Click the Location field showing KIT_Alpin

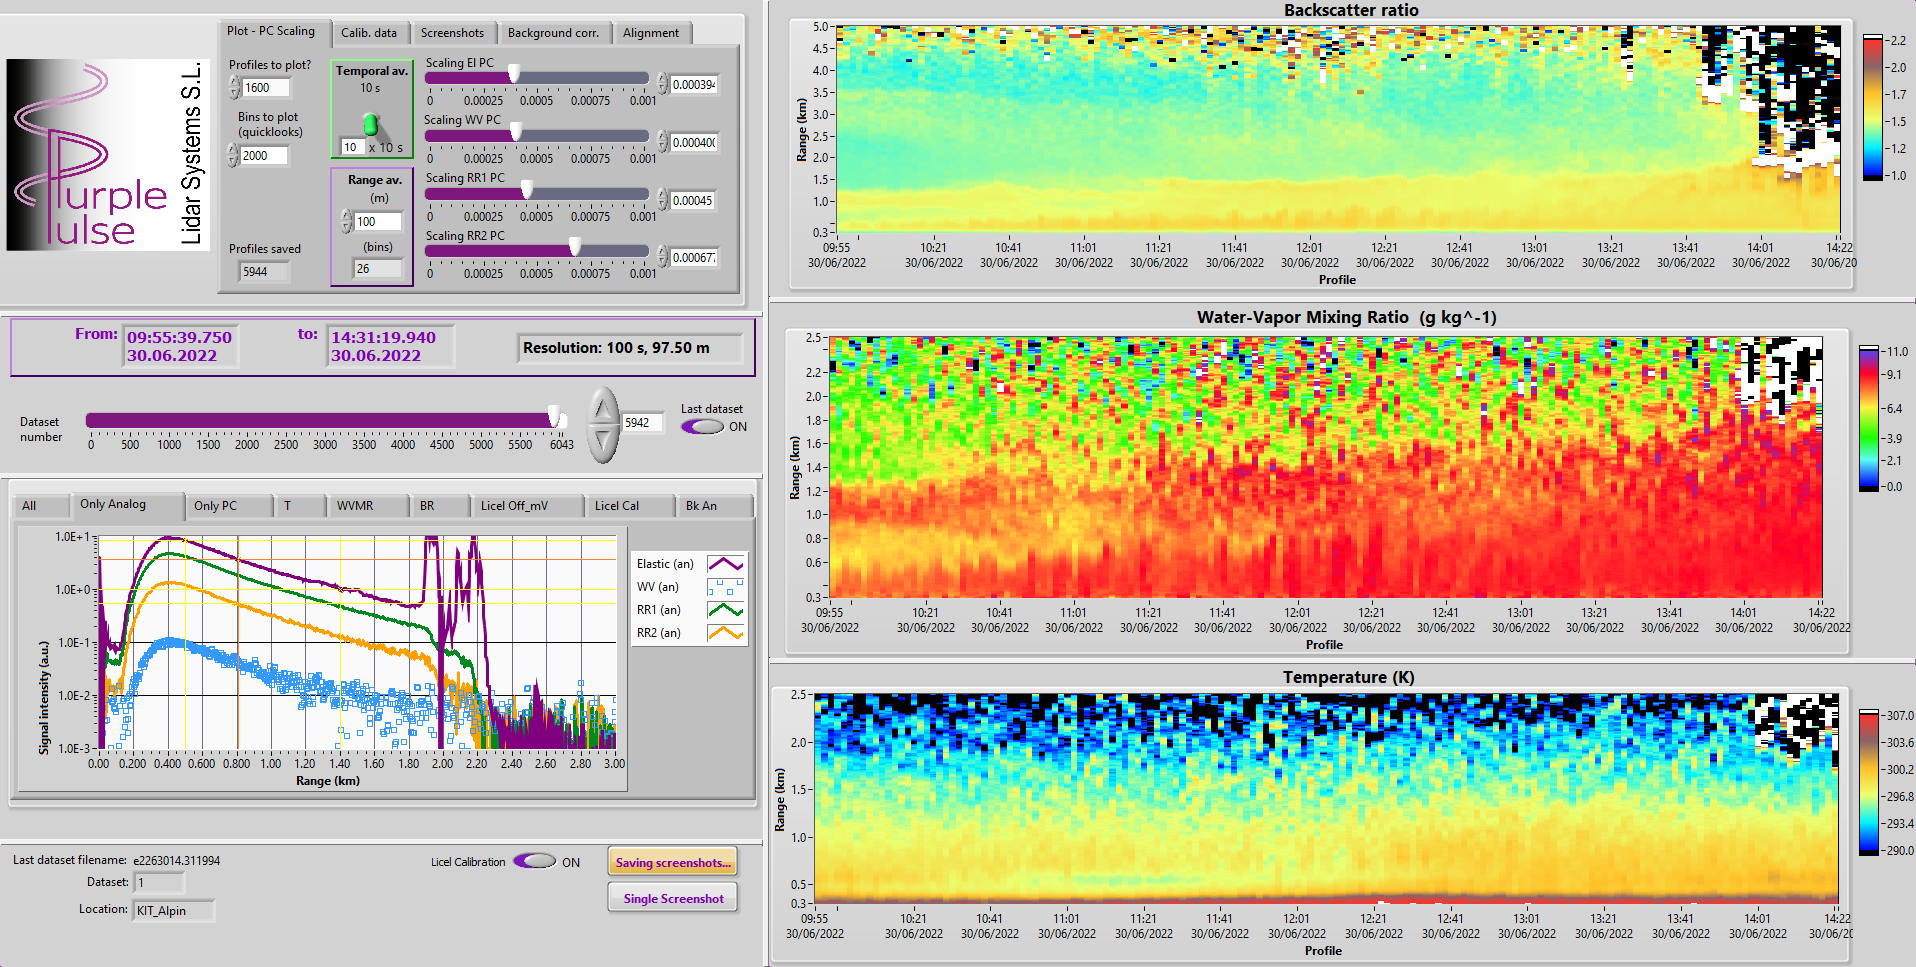[174, 911]
